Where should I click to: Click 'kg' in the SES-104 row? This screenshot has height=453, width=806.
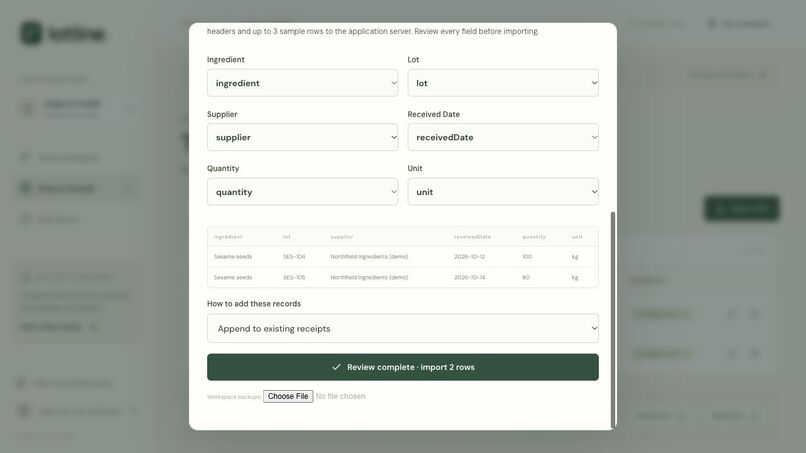pos(575,257)
